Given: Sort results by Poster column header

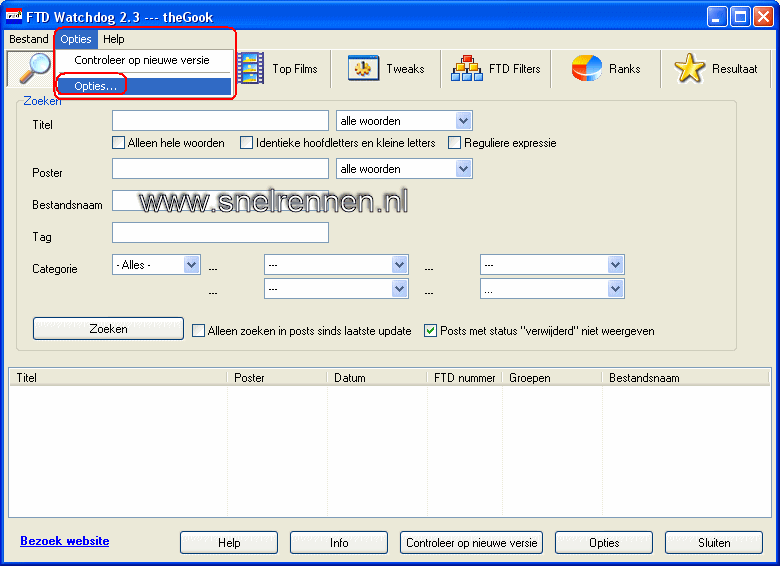Looking at the screenshot, I should (277, 378).
